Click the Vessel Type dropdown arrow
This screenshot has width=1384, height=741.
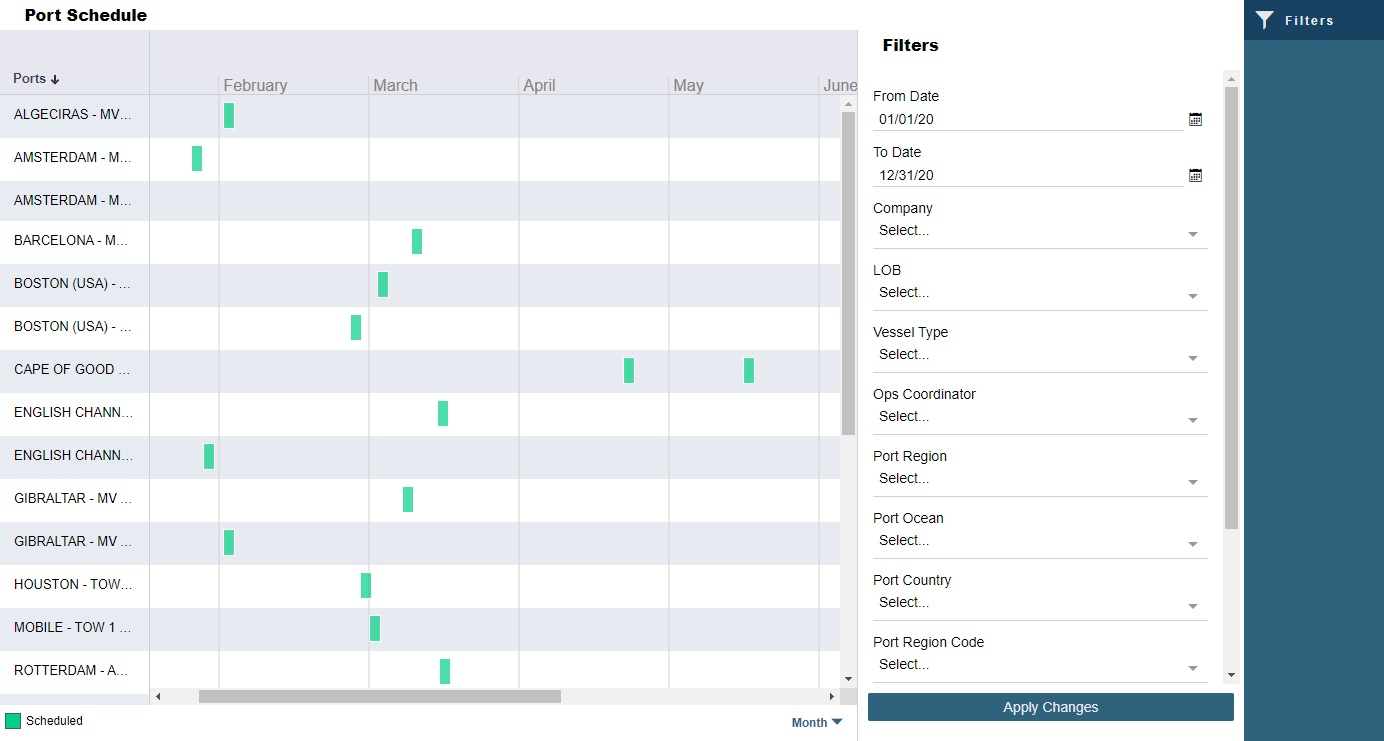(x=1192, y=357)
